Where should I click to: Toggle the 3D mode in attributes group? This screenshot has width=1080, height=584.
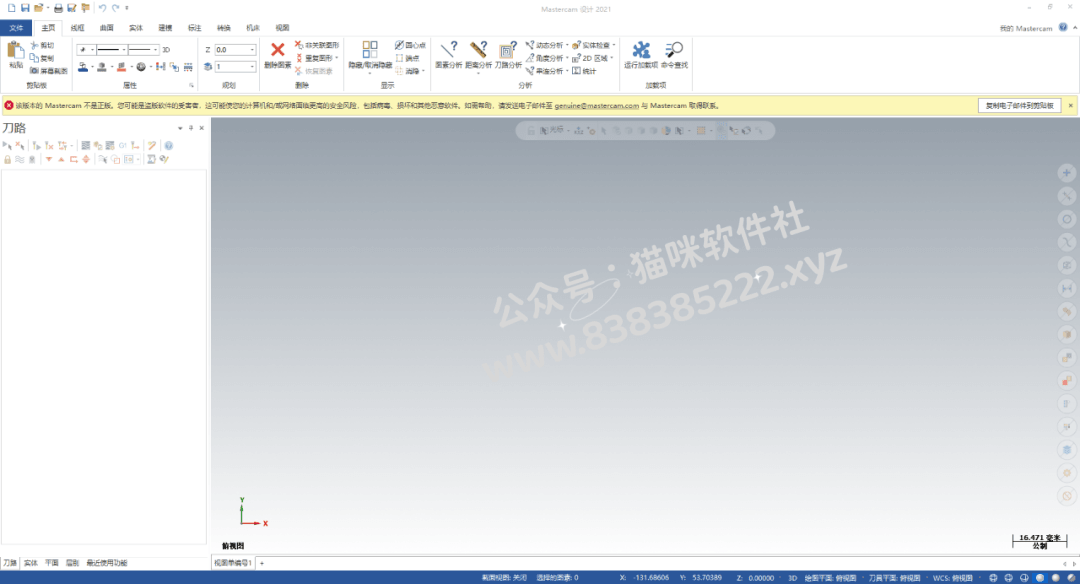pos(166,50)
